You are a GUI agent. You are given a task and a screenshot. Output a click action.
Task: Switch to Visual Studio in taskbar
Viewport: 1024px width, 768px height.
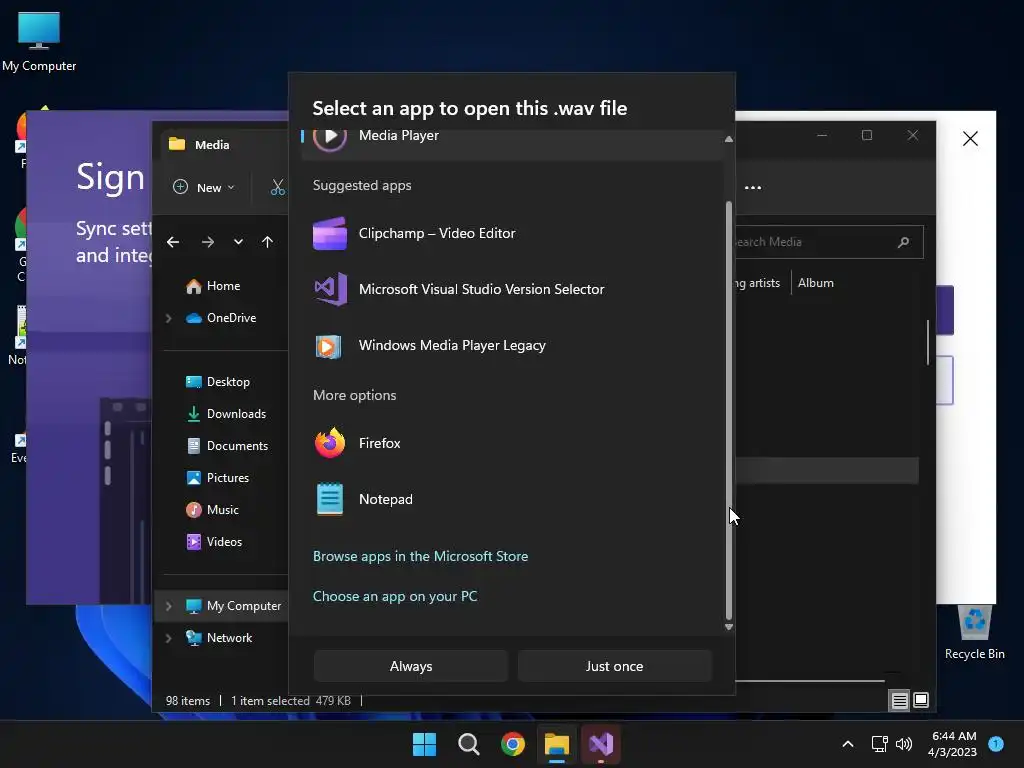click(601, 744)
